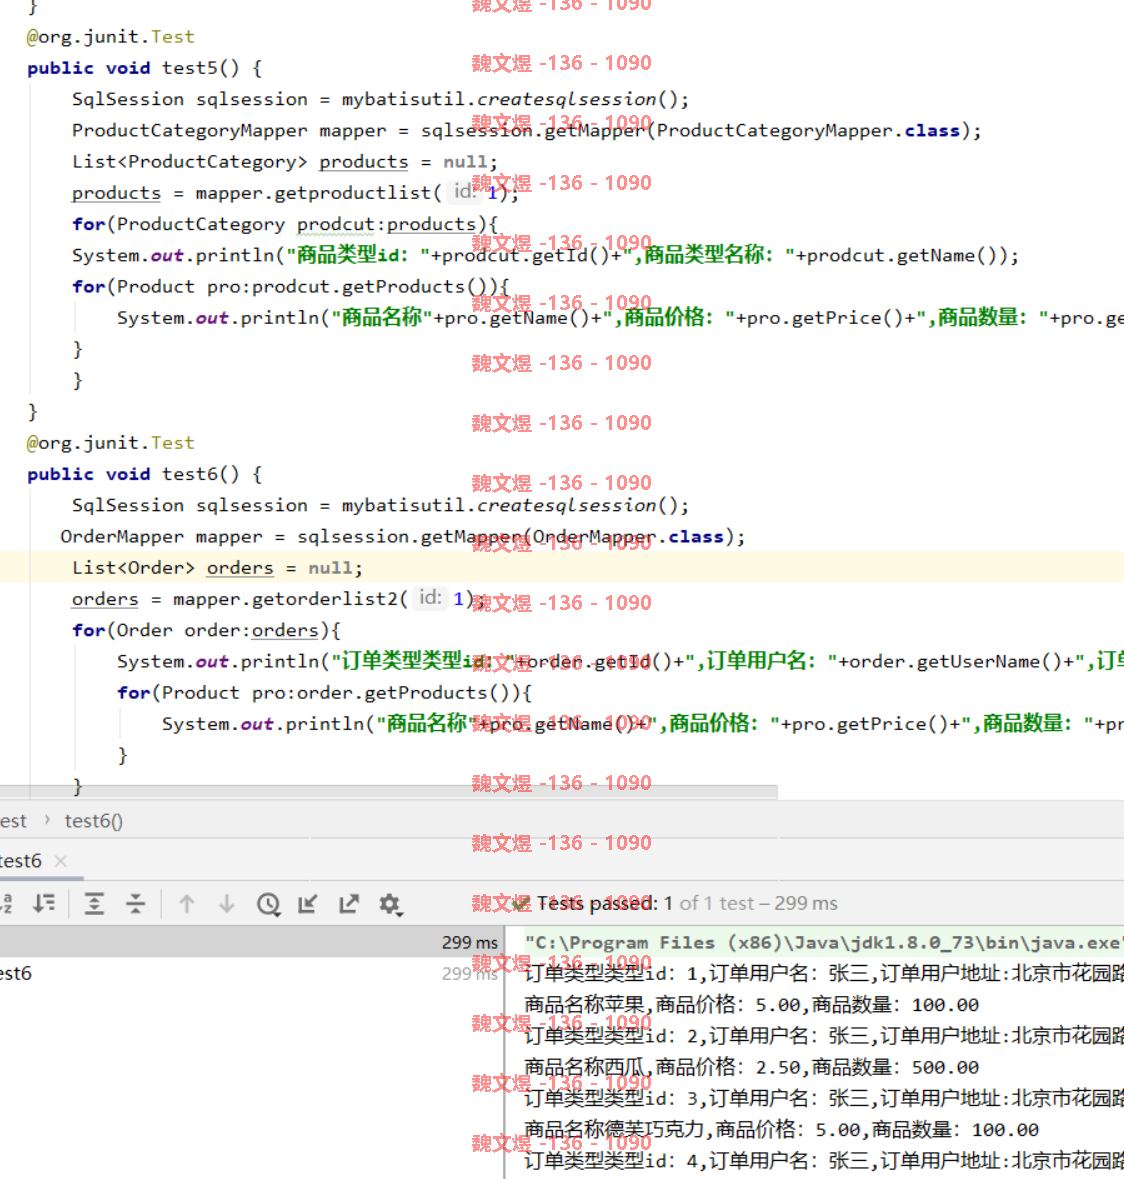
Task: Click the 'orders' variable in List<Order> line
Action: [x=240, y=568]
